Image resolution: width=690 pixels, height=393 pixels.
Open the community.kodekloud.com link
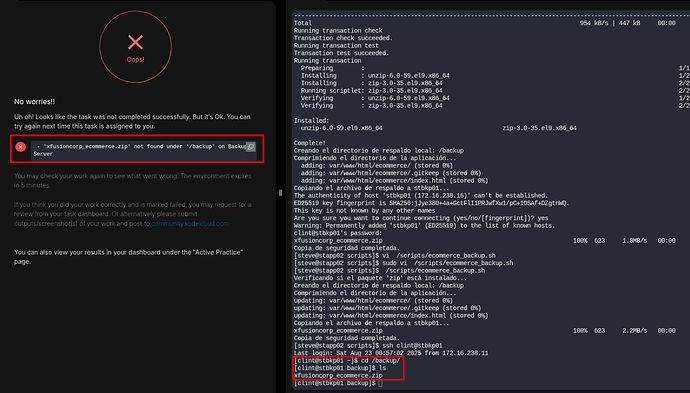[190, 224]
